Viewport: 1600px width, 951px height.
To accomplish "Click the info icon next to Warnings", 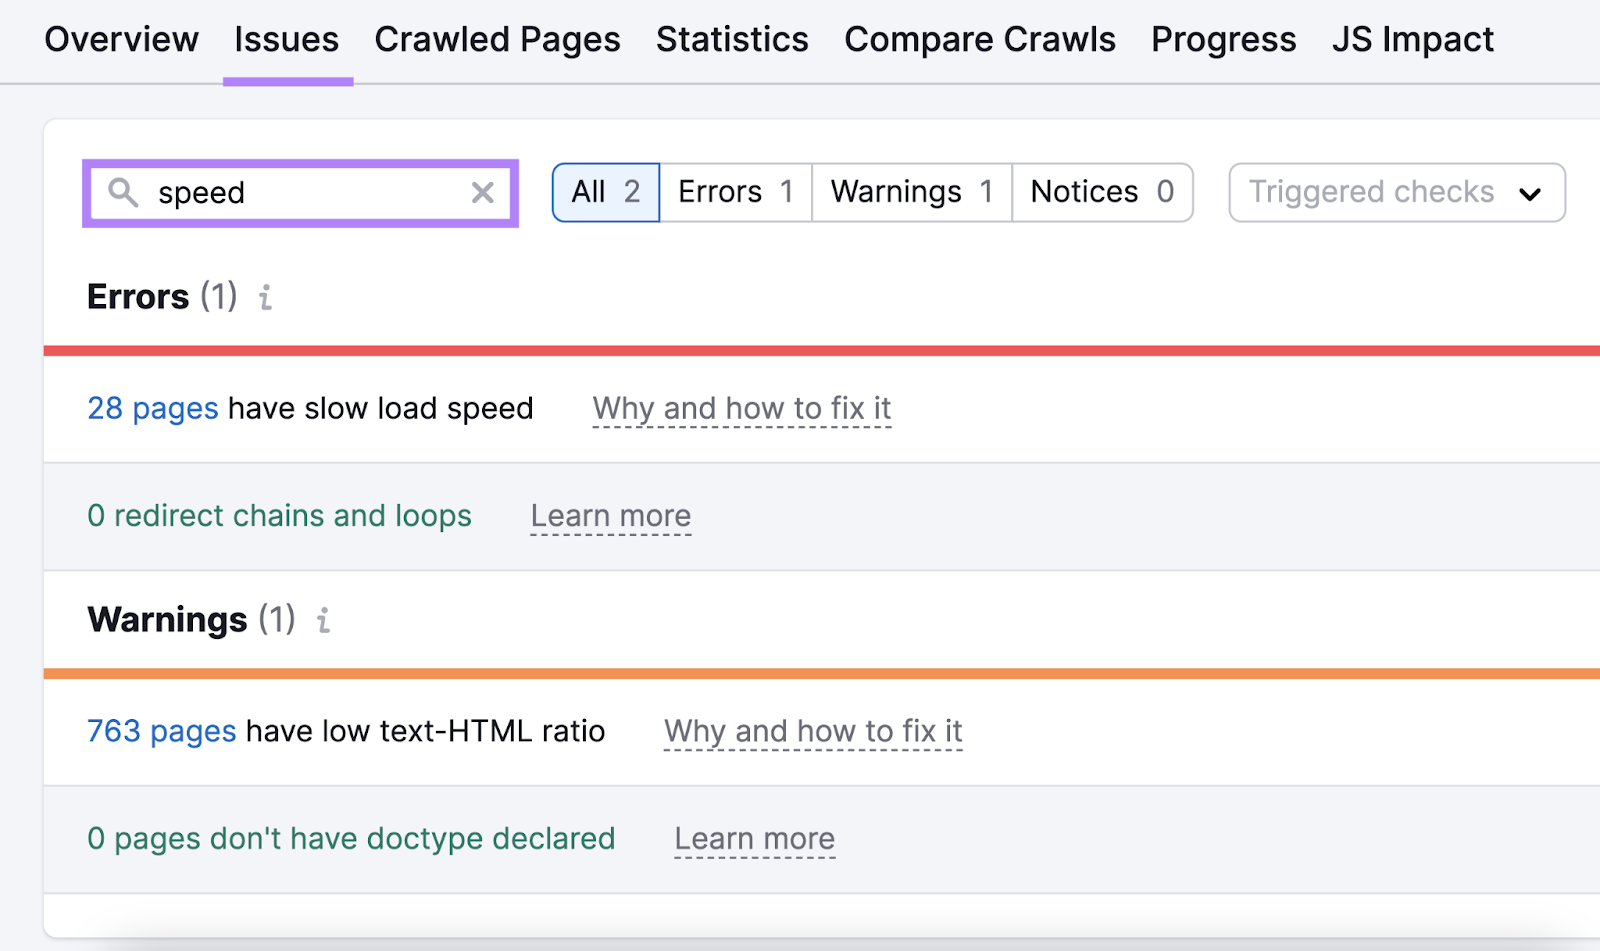I will [322, 621].
